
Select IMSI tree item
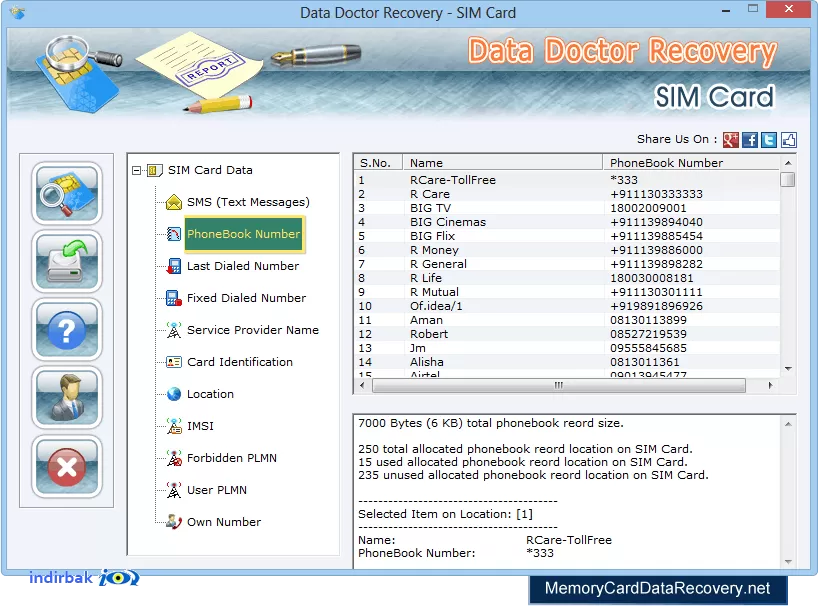(200, 426)
